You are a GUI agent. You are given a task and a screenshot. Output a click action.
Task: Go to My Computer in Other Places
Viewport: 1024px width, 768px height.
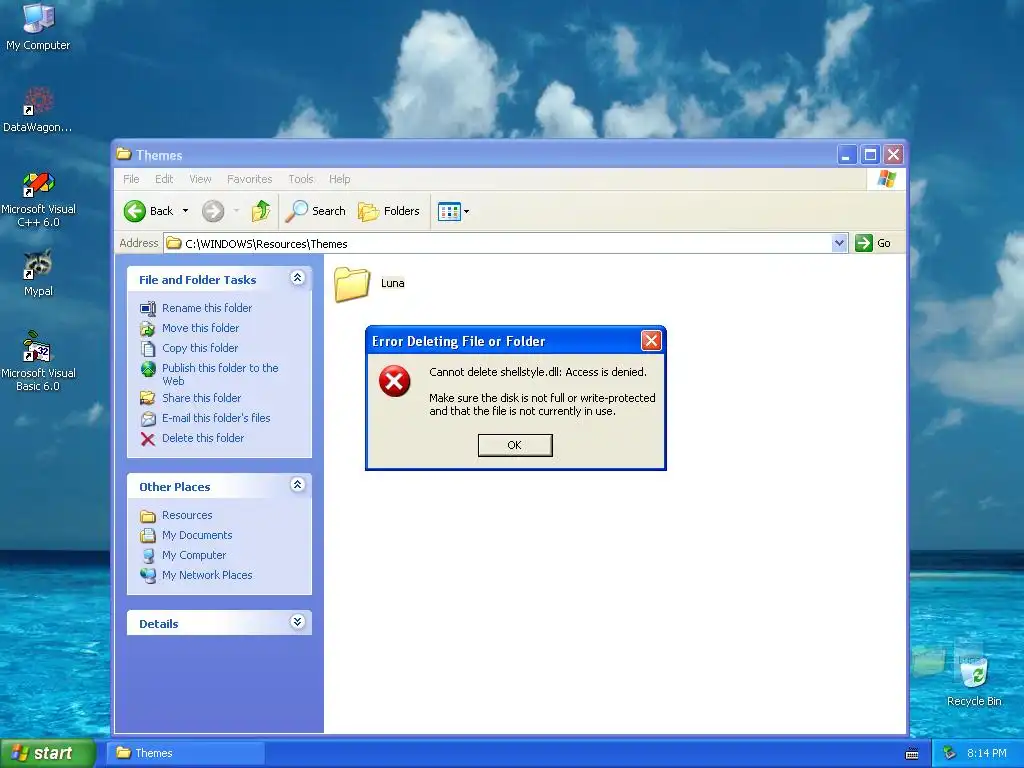tap(194, 555)
